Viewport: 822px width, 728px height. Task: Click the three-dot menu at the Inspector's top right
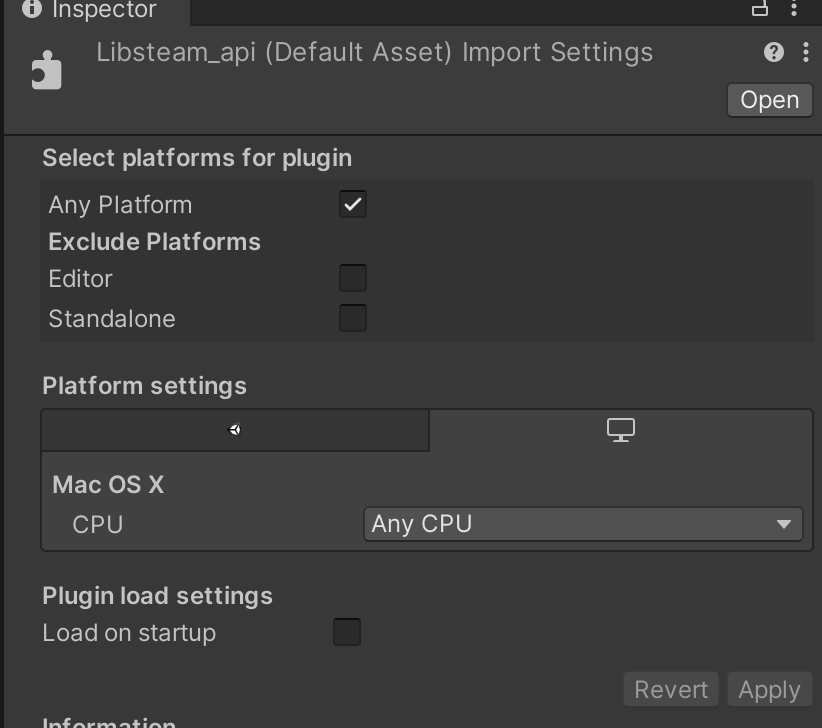pyautogui.click(x=795, y=9)
